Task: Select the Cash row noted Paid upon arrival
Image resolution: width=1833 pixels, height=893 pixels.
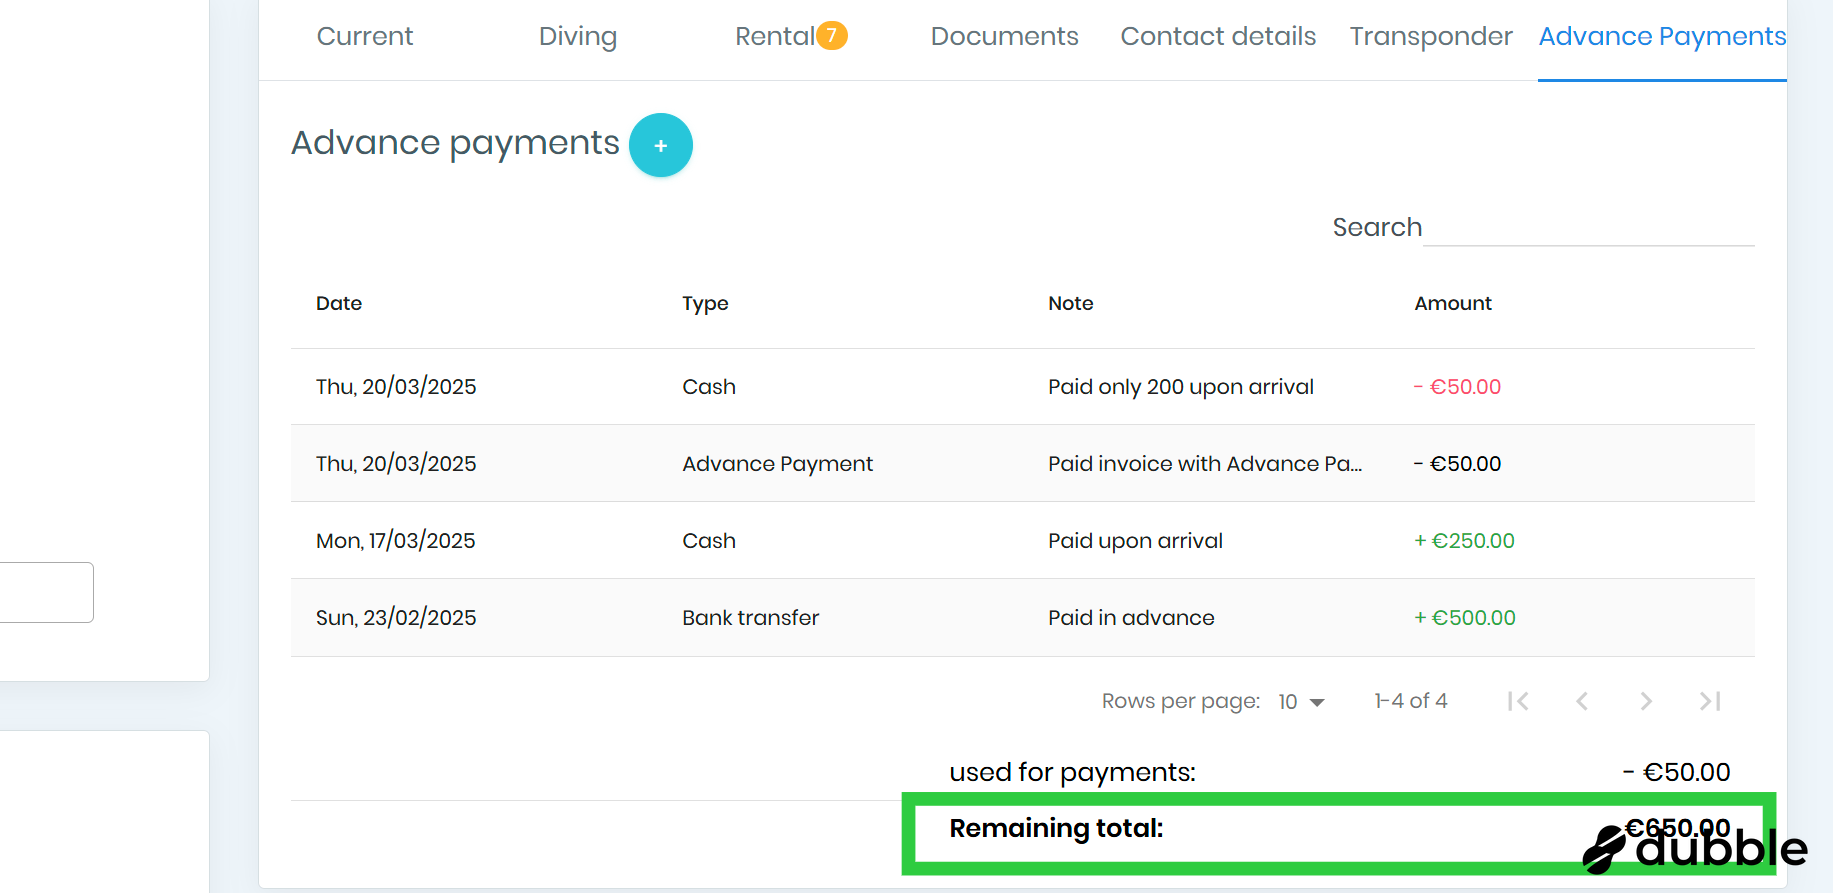Action: point(1134,541)
